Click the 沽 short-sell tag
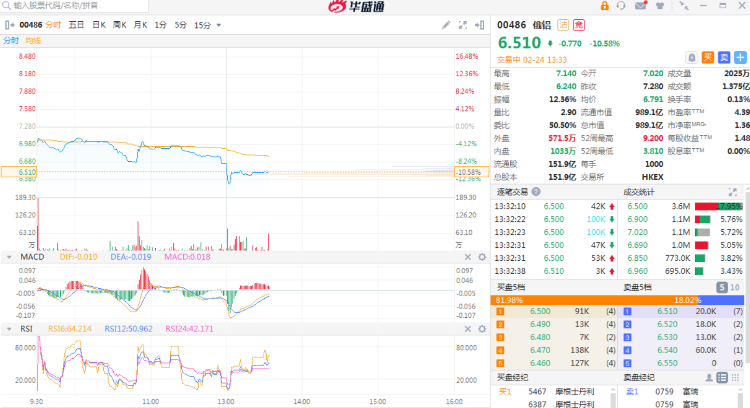Image resolution: width=750 pixels, height=408 pixels. tap(563, 25)
